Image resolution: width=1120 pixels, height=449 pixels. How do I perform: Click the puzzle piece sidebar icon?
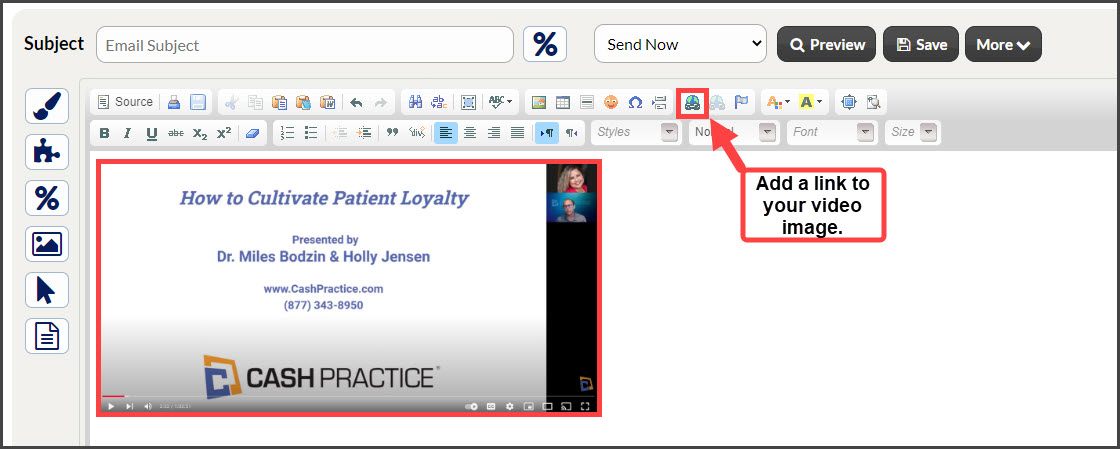(47, 152)
